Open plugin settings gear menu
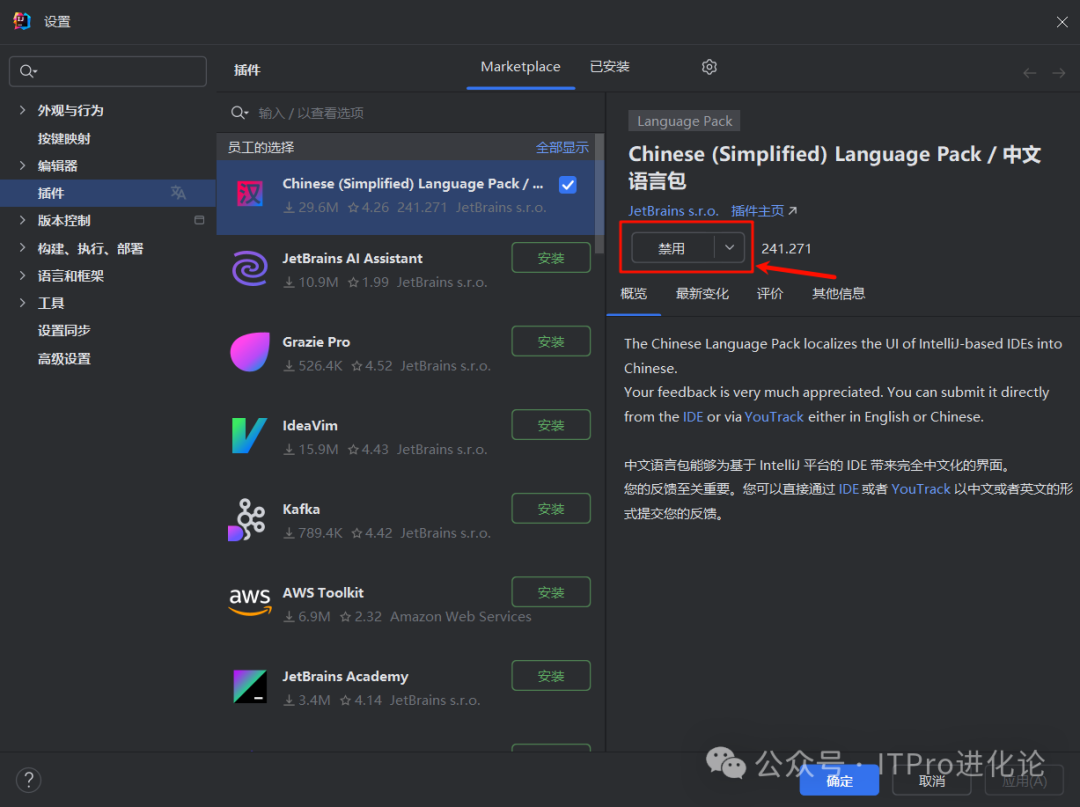Viewport: 1080px width, 807px height. click(709, 67)
